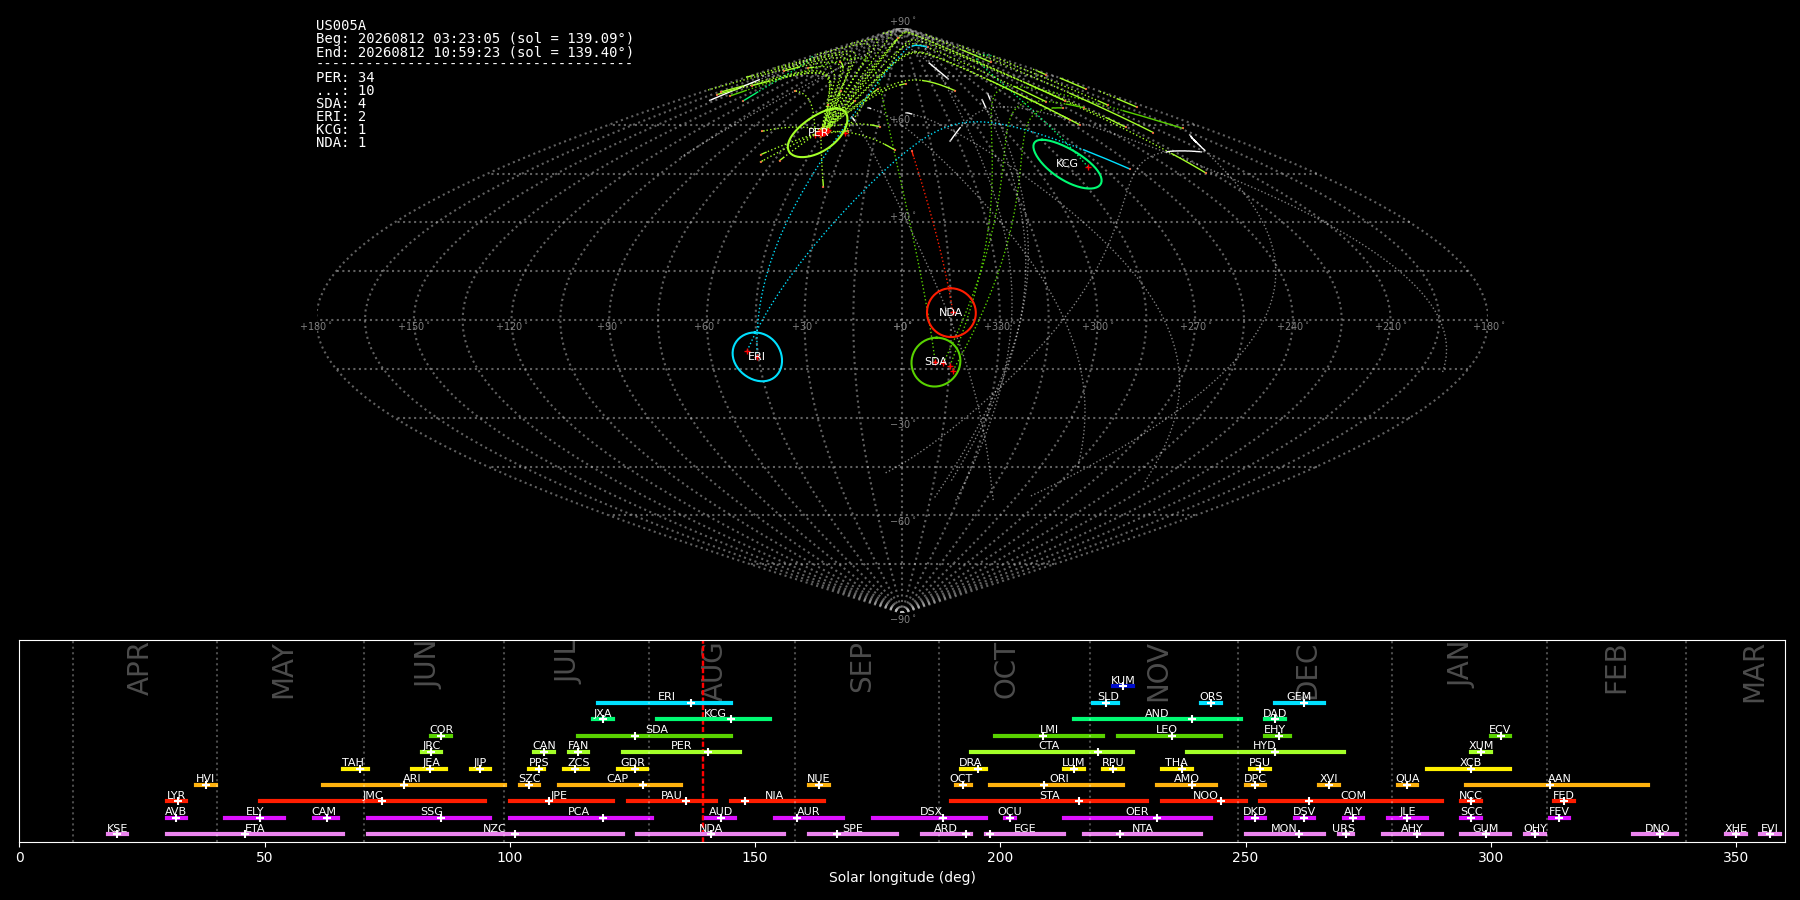This screenshot has width=1800, height=900.
Task: Click the red NDA radiant circle
Action: pos(951,313)
